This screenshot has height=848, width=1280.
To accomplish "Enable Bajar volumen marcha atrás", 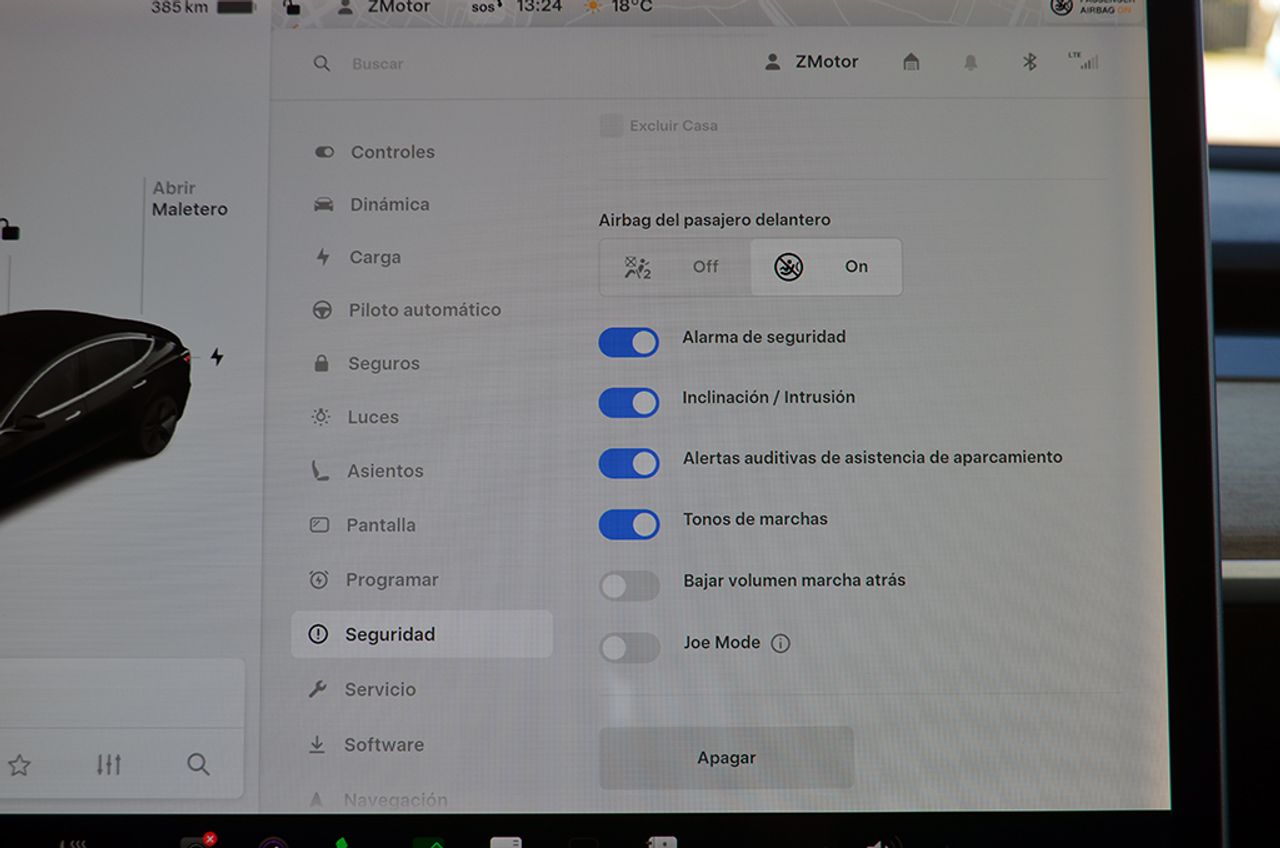I will [x=629, y=586].
